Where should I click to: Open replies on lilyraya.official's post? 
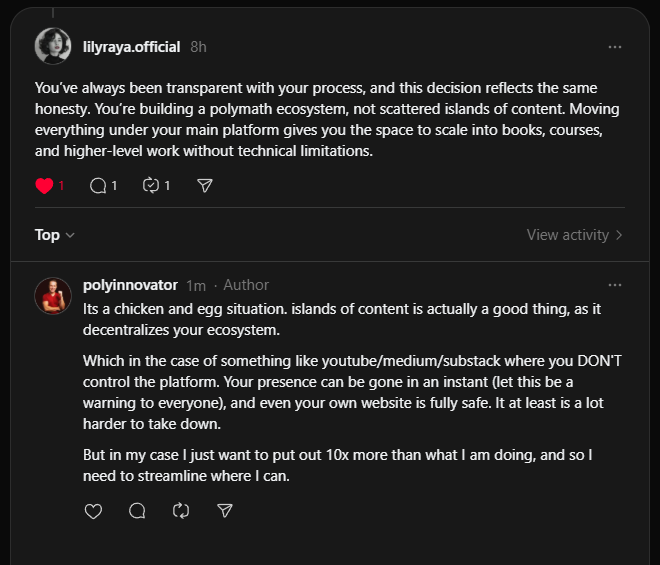pyautogui.click(x=98, y=185)
